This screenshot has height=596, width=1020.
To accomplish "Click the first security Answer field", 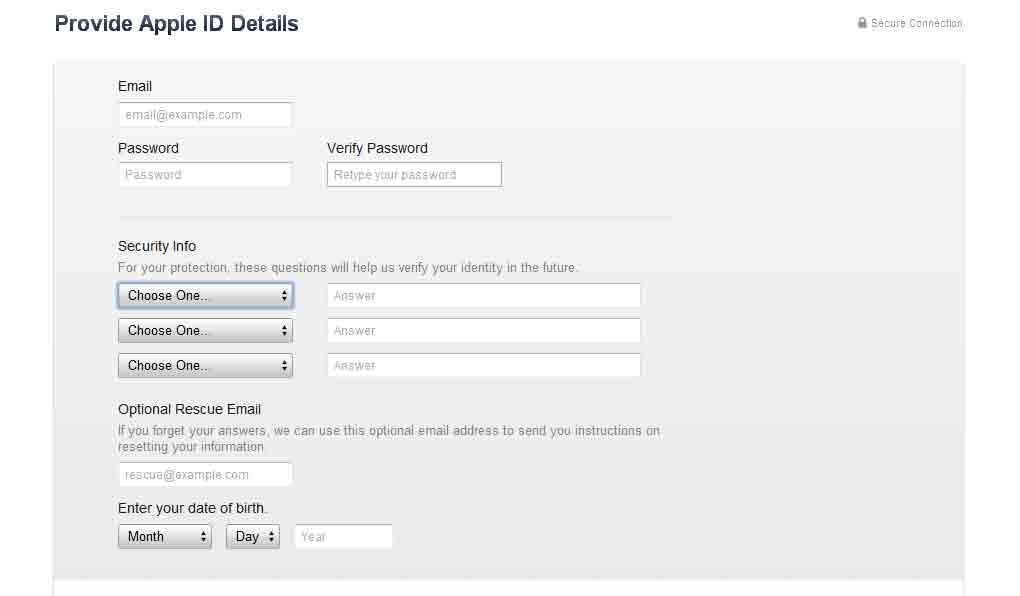I will point(484,296).
